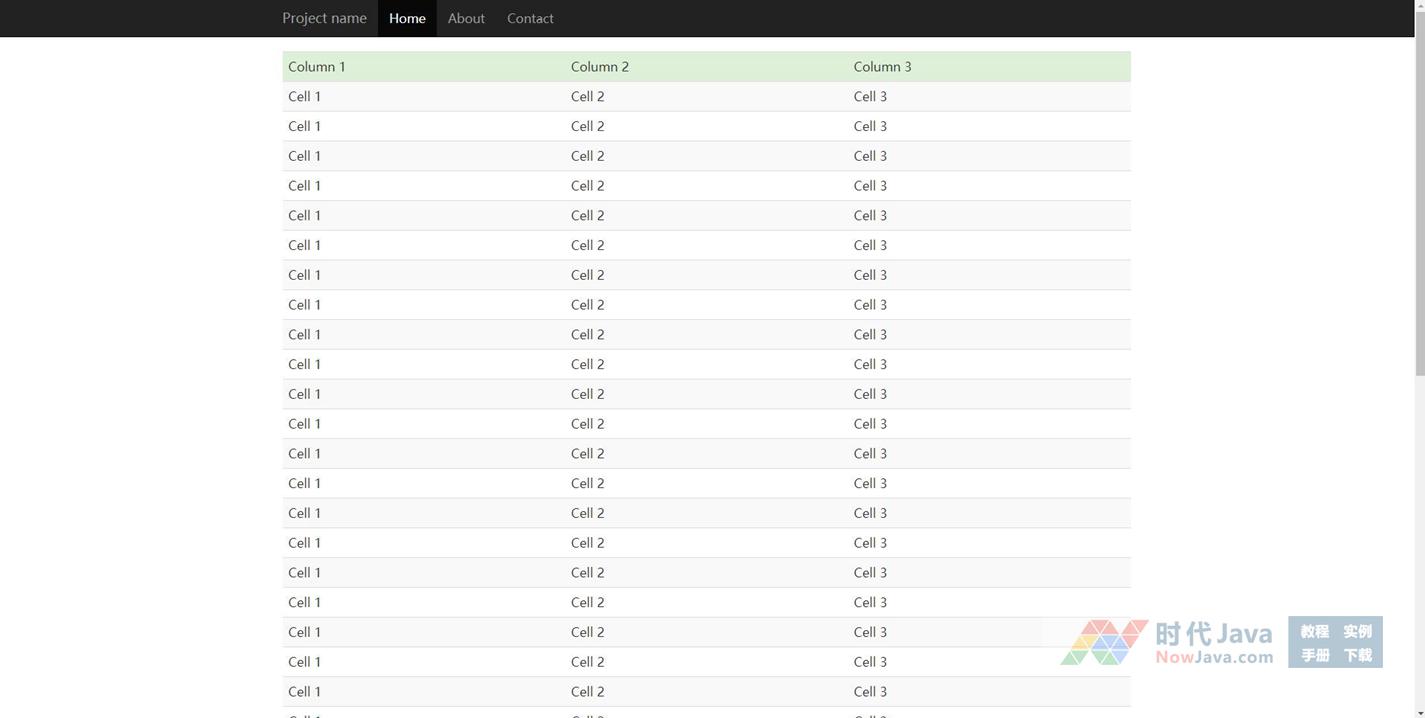Open the NowJava.com watermark link

point(1214,657)
